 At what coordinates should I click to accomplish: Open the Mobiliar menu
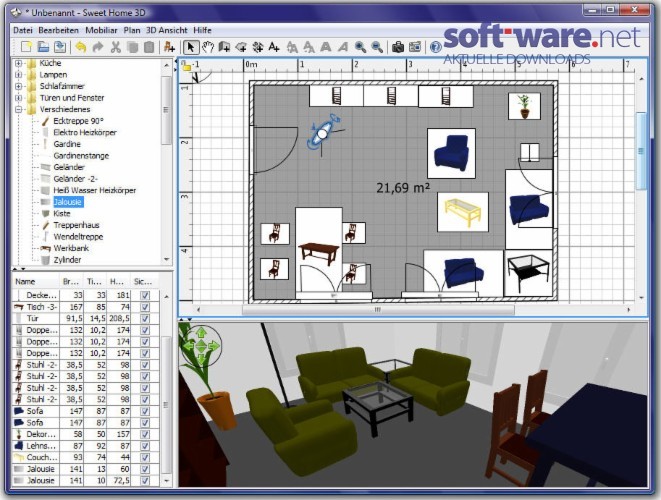(101, 30)
